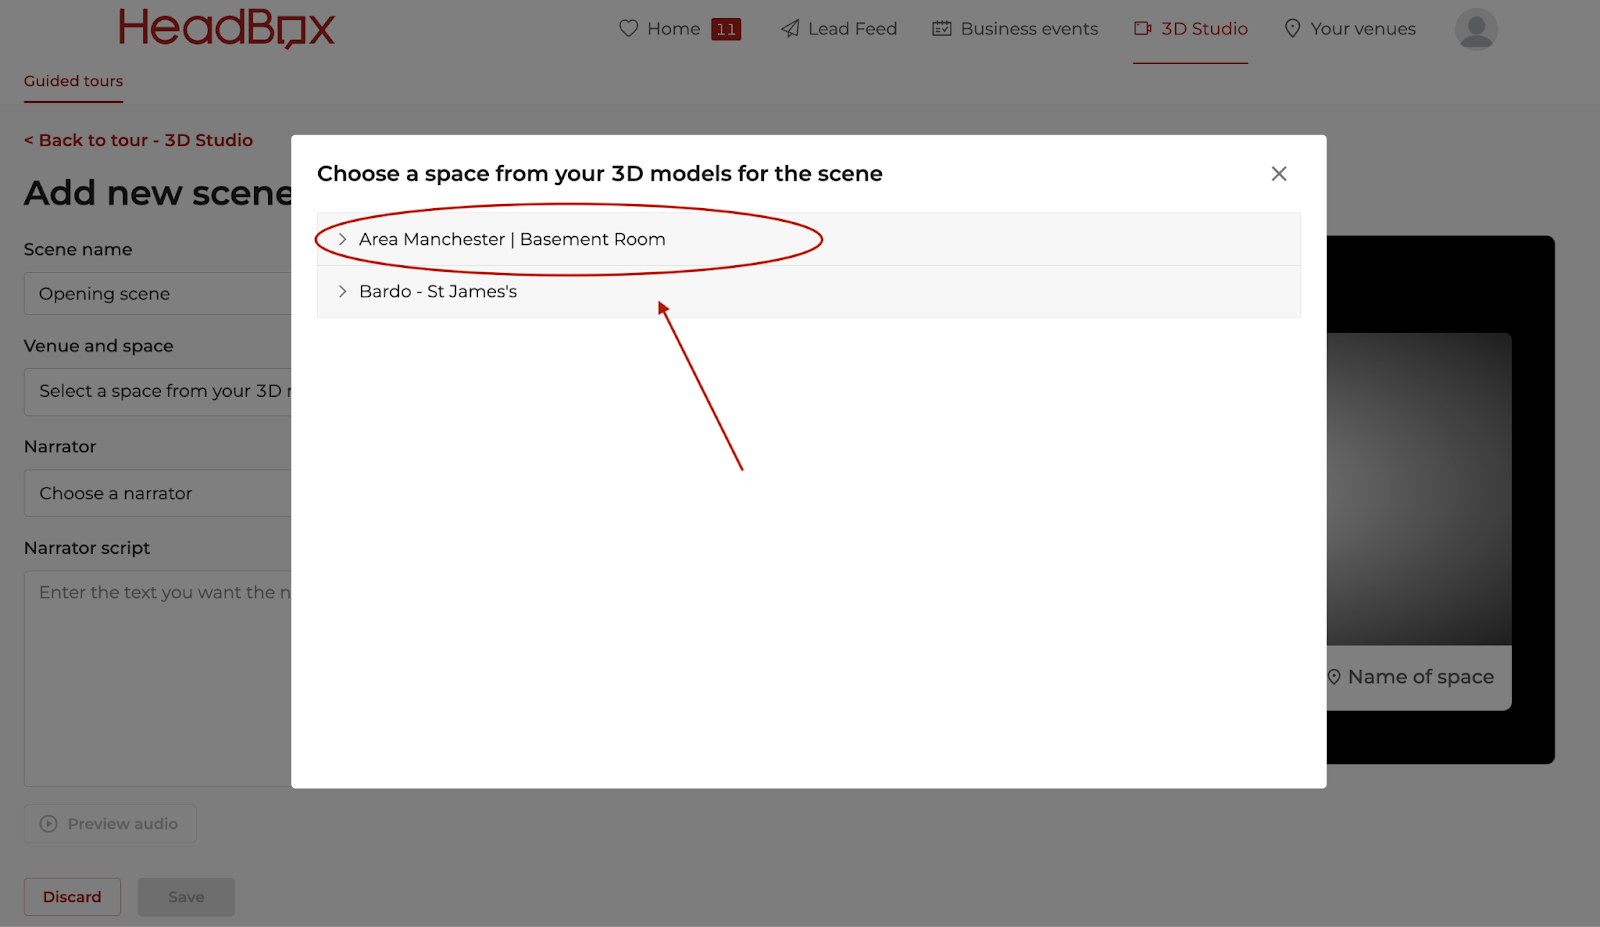Click the HeadBox logo

[x=227, y=29]
